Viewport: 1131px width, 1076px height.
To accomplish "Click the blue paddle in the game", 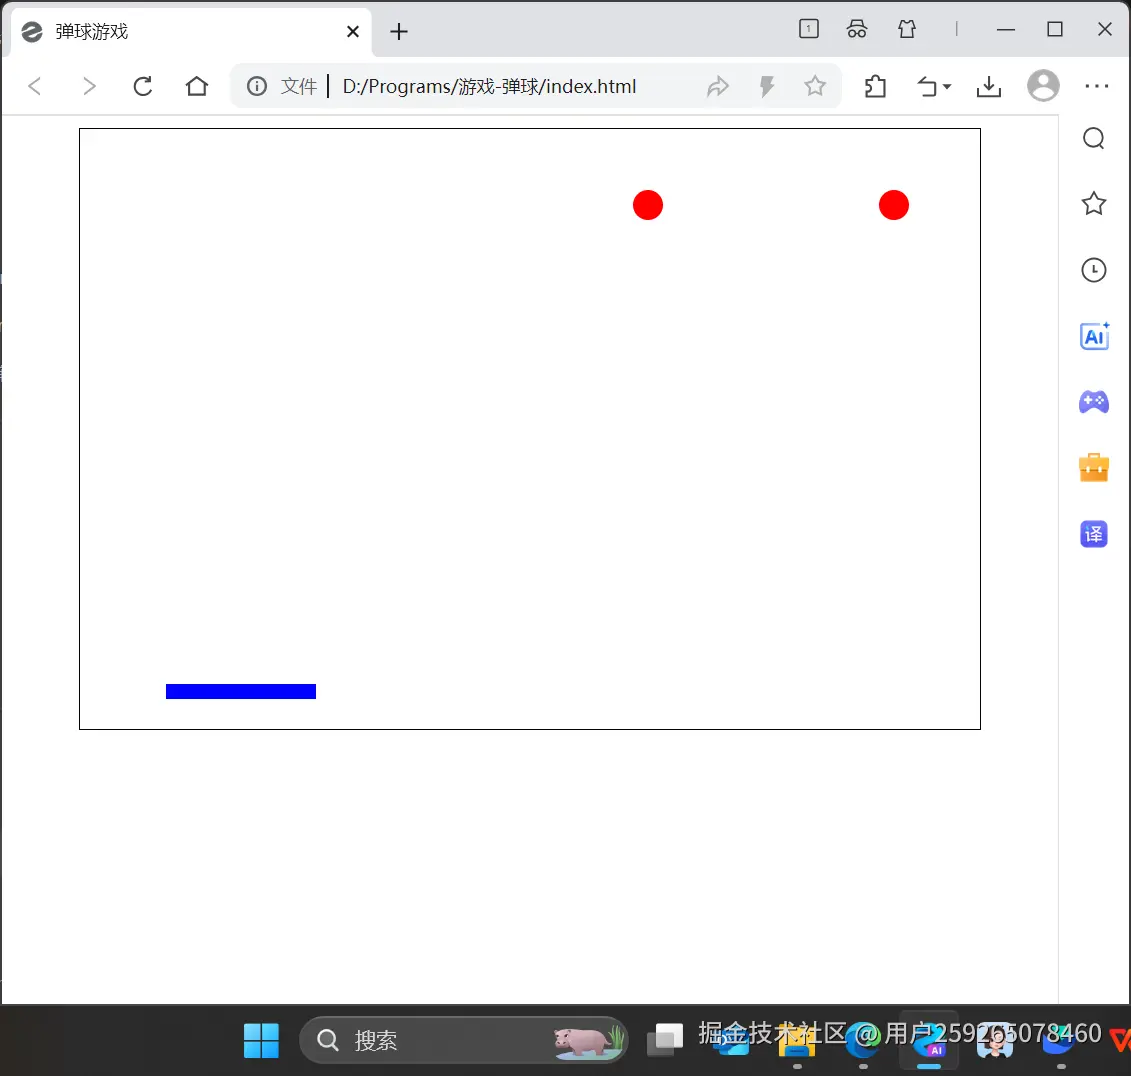I will tap(241, 692).
